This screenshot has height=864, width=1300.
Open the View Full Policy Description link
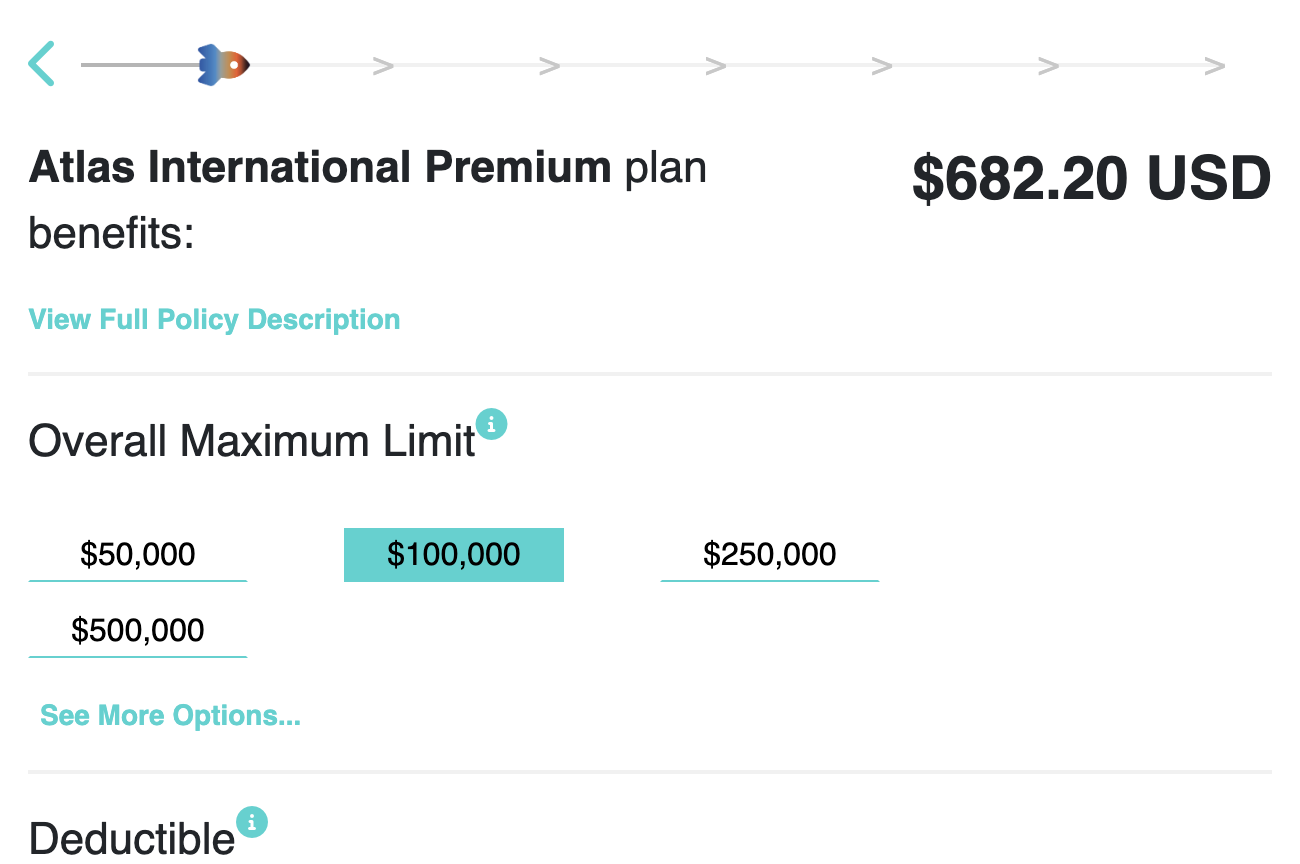point(214,320)
